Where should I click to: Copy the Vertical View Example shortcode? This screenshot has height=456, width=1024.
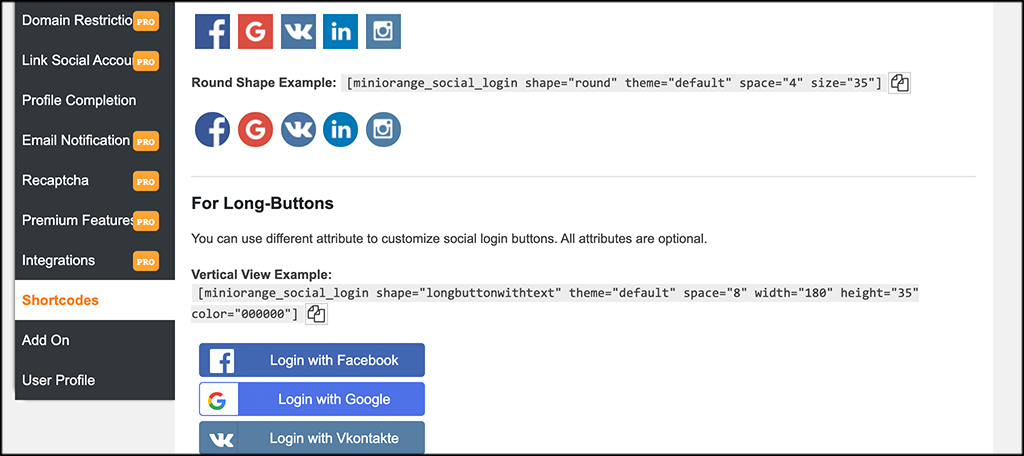tap(317, 314)
